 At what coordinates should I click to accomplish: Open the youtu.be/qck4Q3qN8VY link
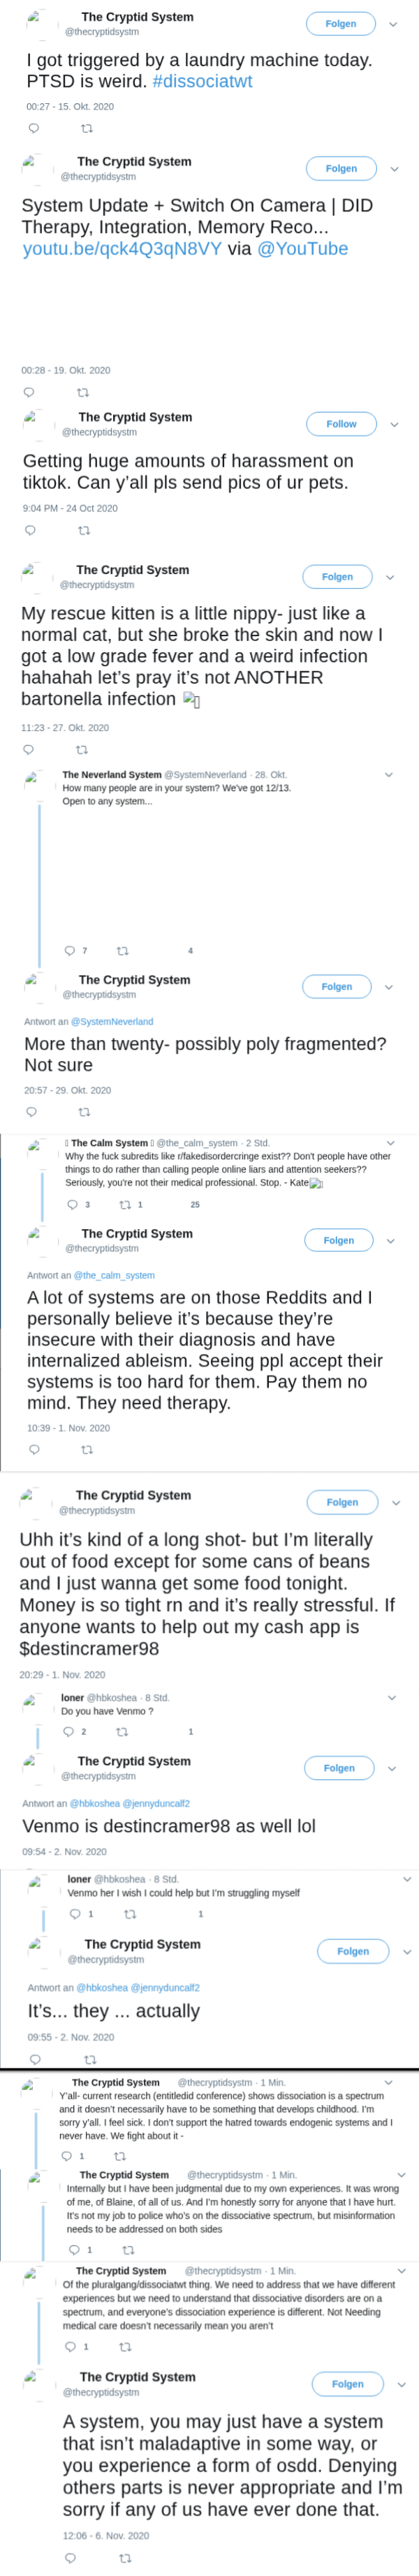[x=122, y=249]
